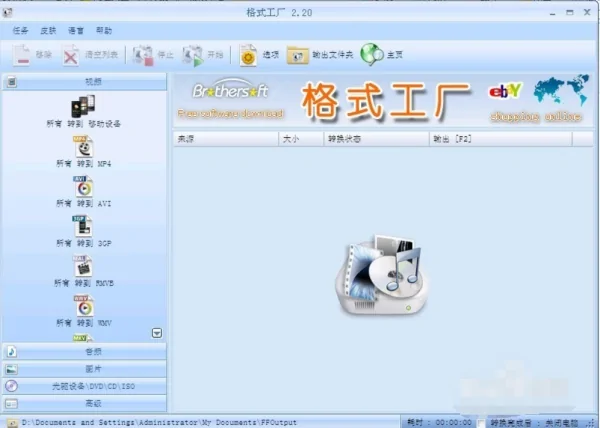The width and height of the screenshot is (600, 428).
Task: Click the 所有 转到 移动设备 label text
Action: [83, 124]
